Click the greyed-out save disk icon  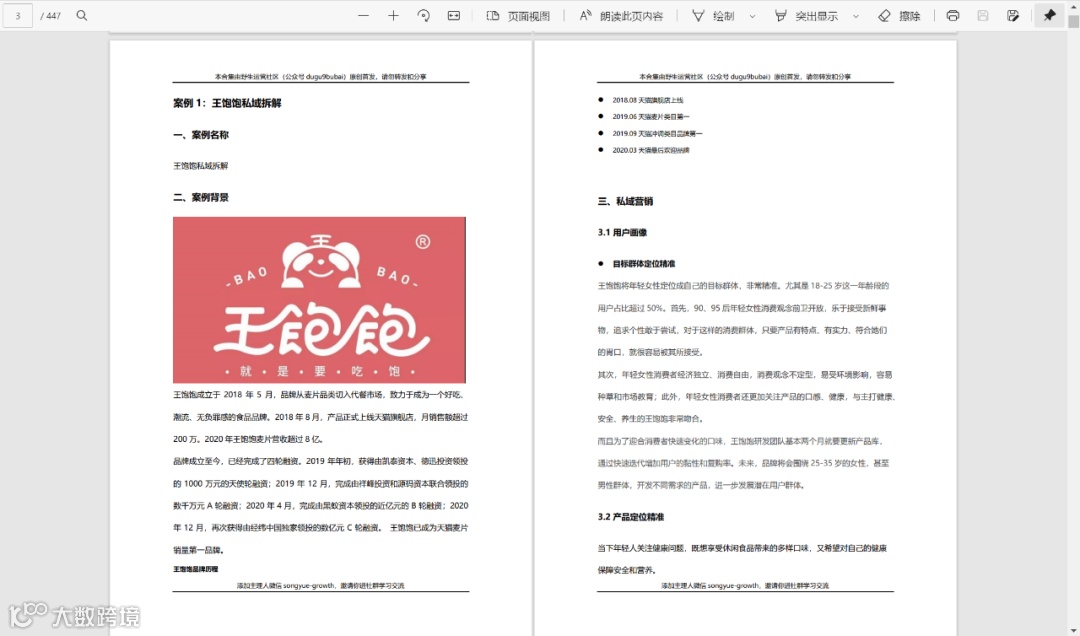click(983, 15)
